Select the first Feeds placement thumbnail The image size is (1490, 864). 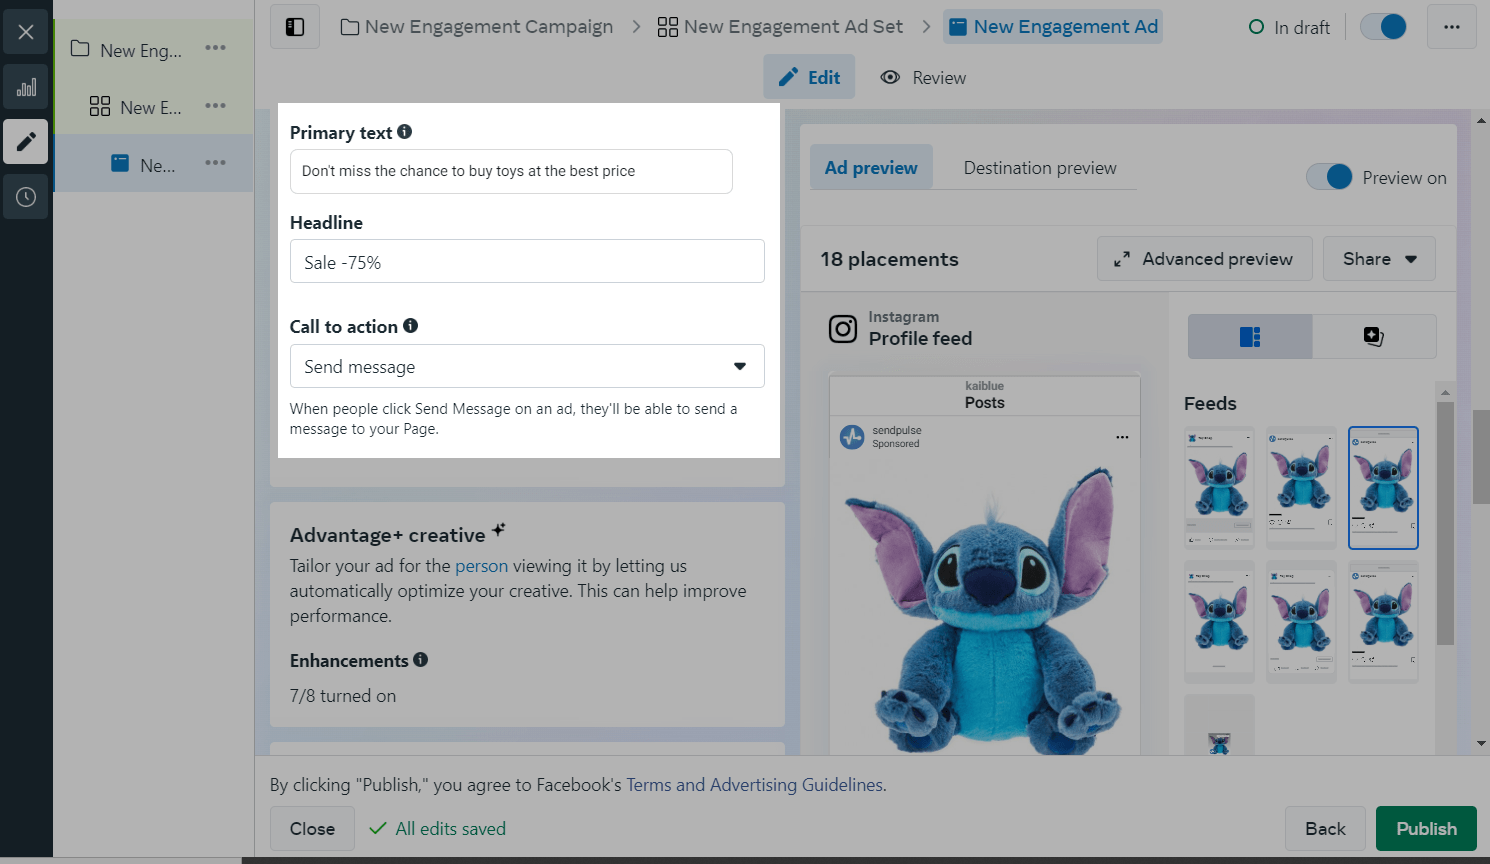[1219, 487]
